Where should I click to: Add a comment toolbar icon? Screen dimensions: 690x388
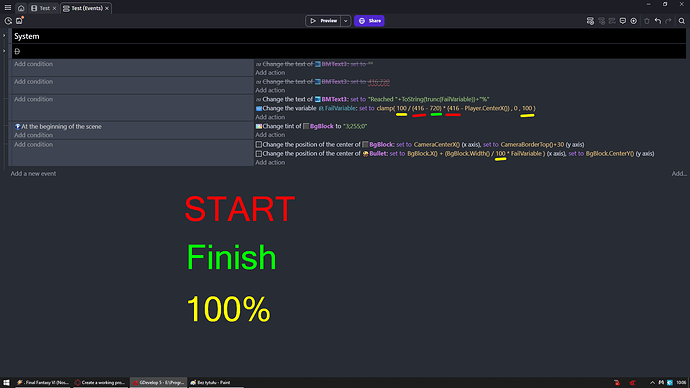pyautogui.click(x=623, y=21)
